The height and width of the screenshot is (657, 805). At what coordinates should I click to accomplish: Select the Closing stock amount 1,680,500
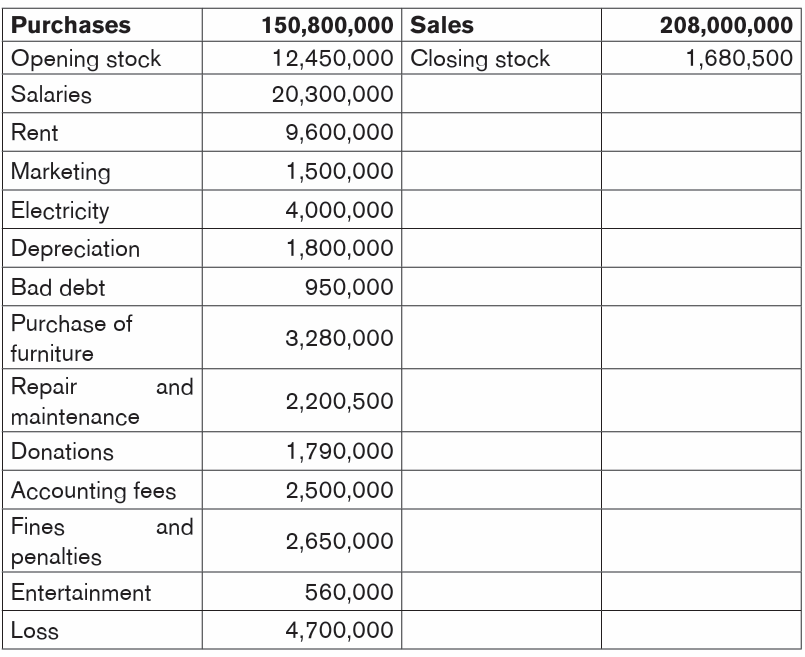739,59
